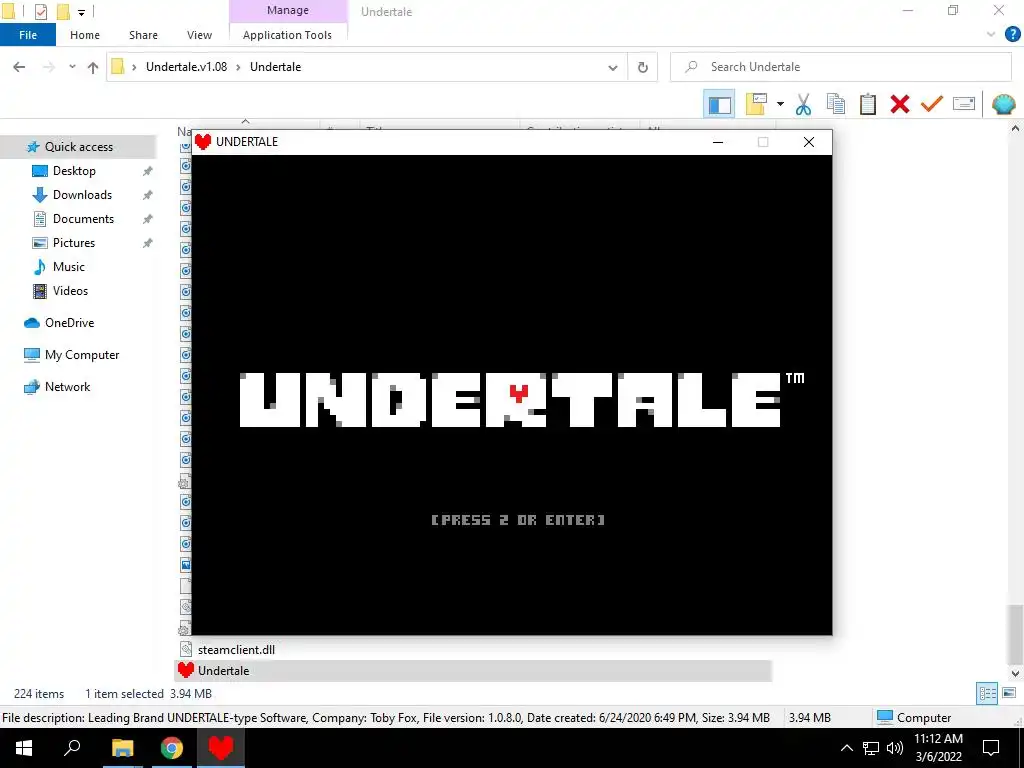The image size is (1024, 768).
Task: Select OneDrive in navigation pane
Action: pyautogui.click(x=69, y=323)
